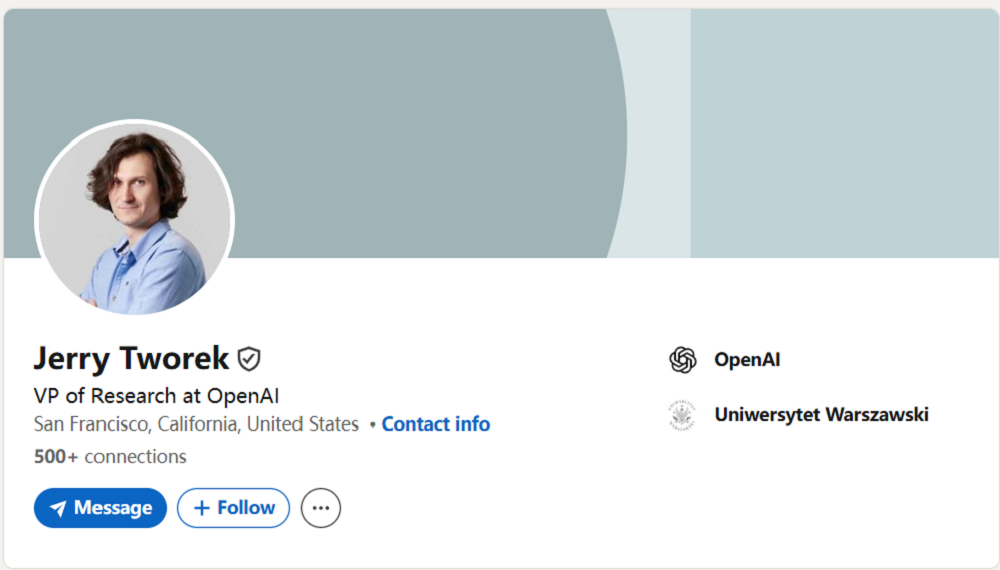Click the verification shield badge beside the name
Viewport: 1000px width, 570px height.
click(x=249, y=359)
